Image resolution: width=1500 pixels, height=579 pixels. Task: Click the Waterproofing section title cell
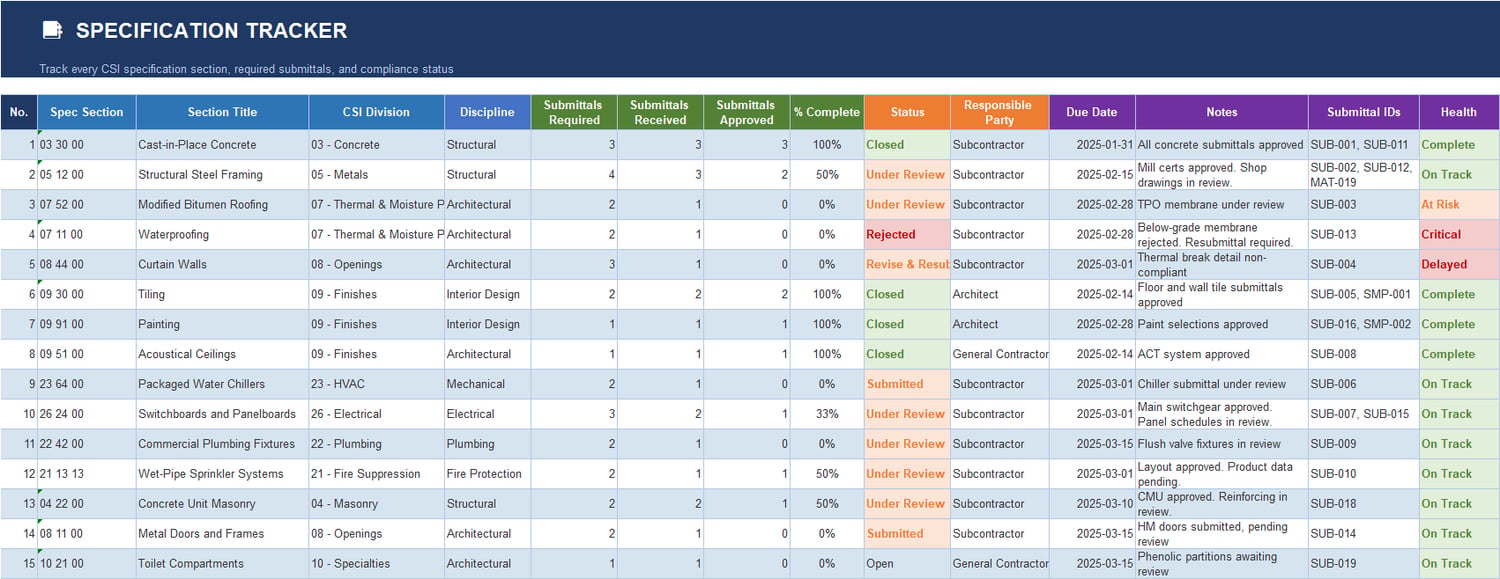[x=222, y=235]
